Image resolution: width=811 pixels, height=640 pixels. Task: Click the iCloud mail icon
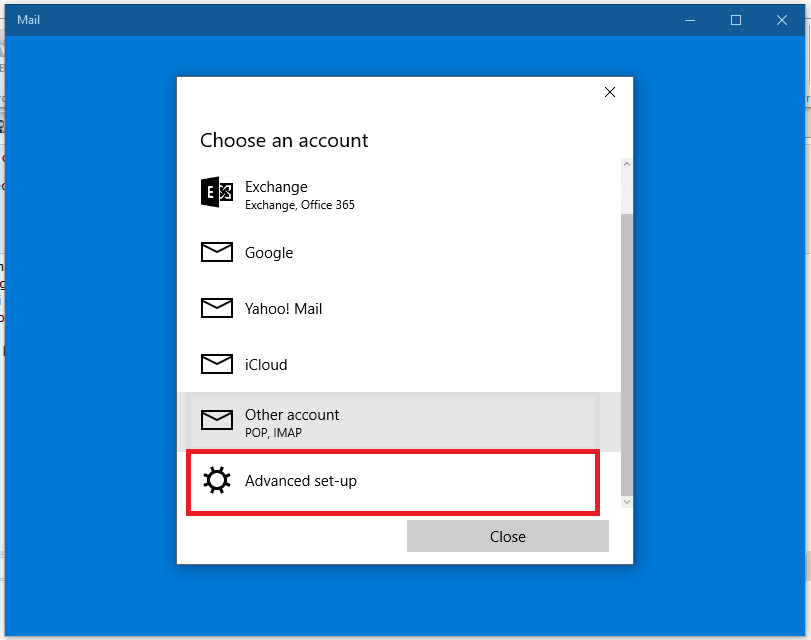(x=216, y=364)
